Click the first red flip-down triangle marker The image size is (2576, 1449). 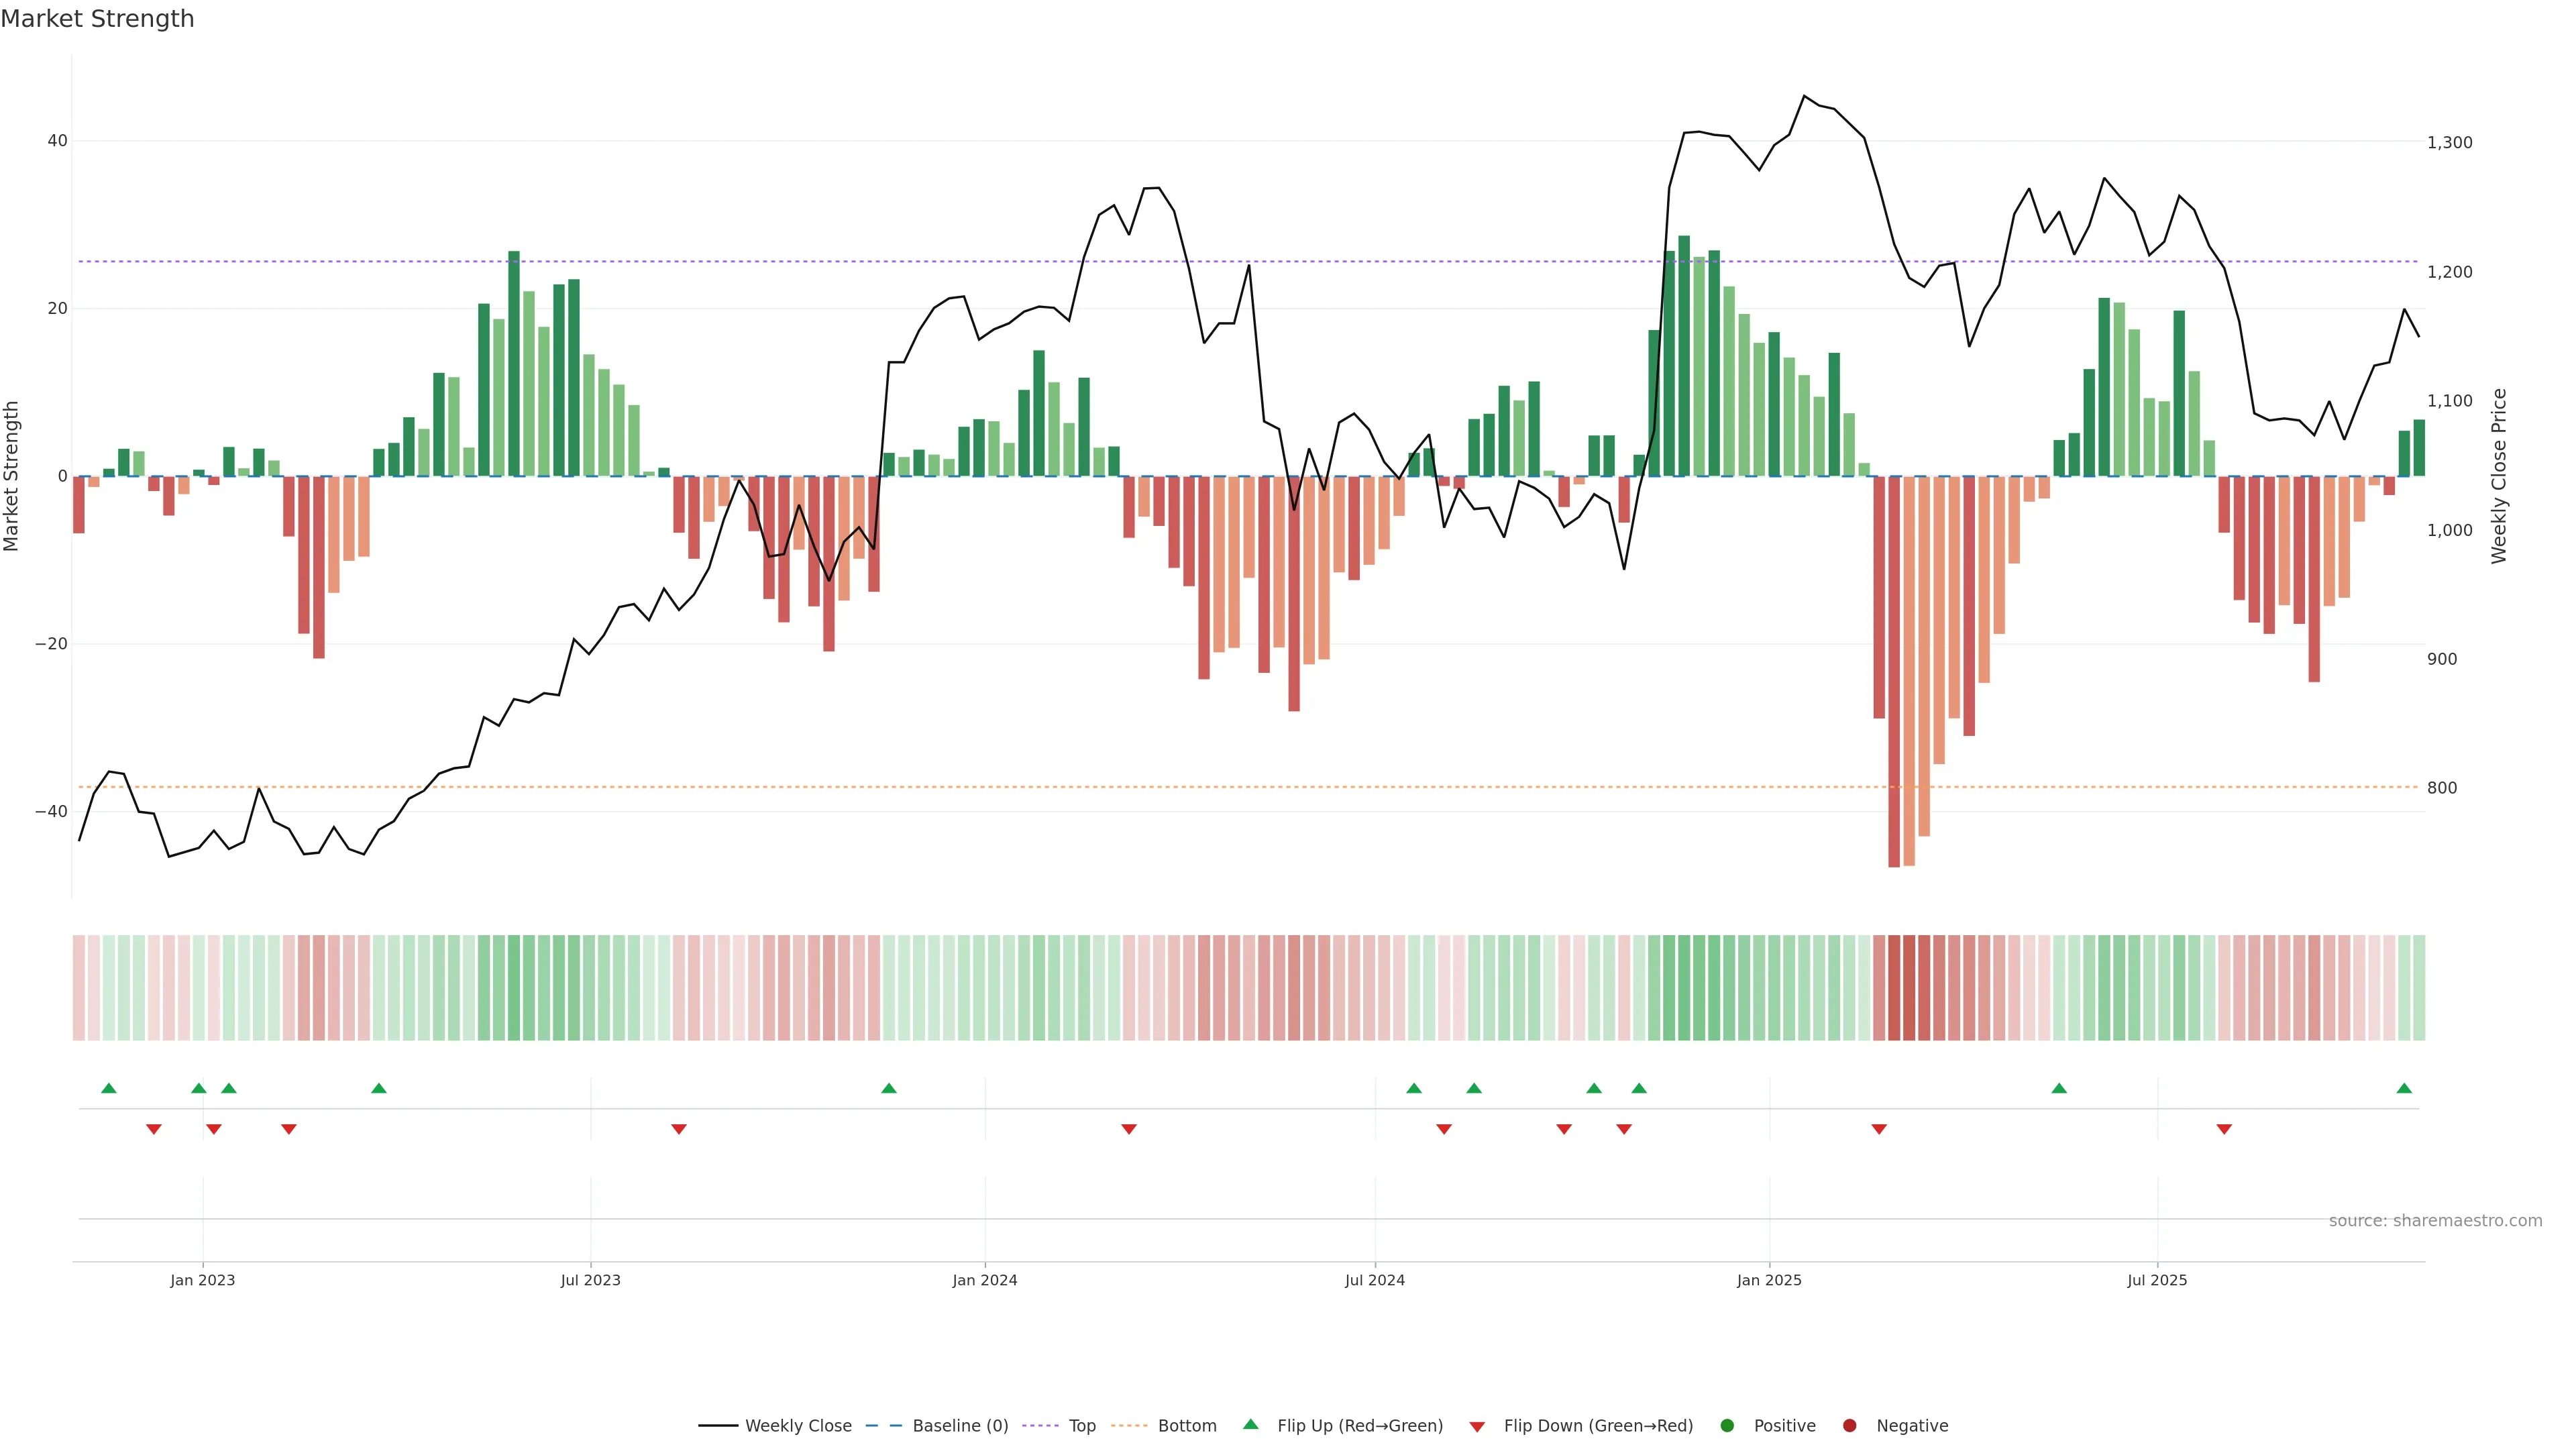tap(154, 1129)
